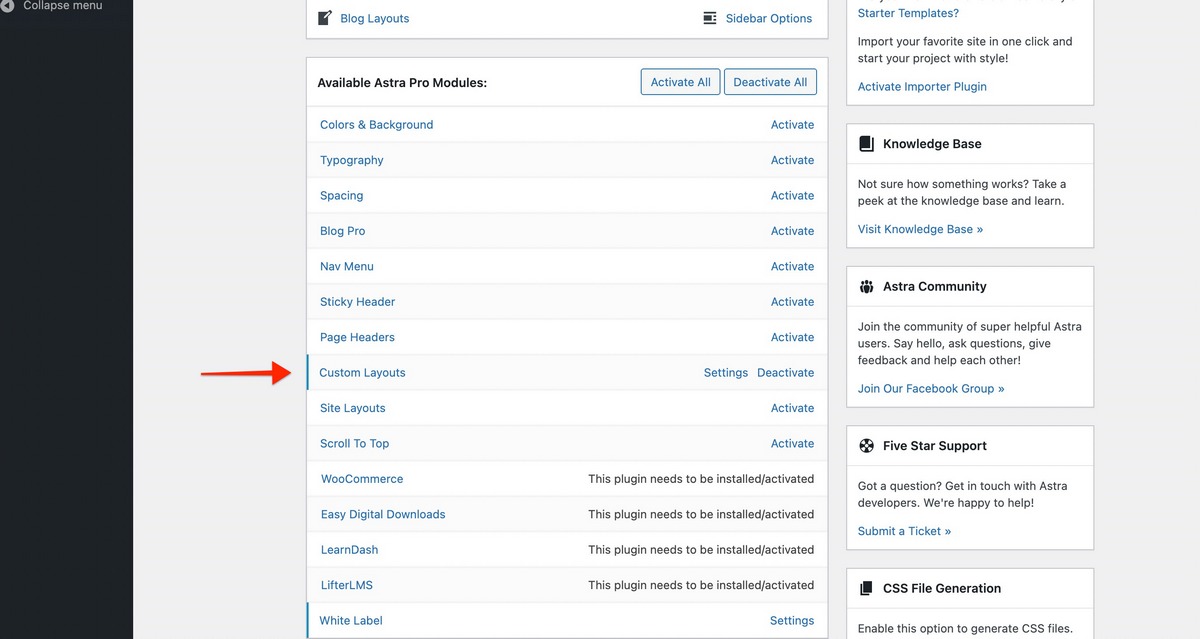Click LifterLMS install-required text
The width and height of the screenshot is (1200, 639).
(x=701, y=586)
